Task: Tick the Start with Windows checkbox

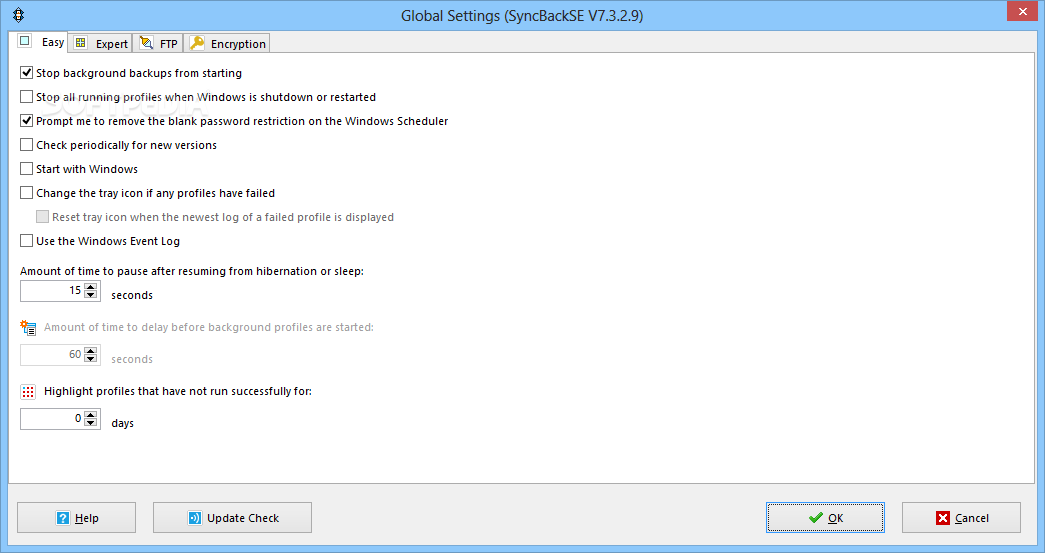Action: click(27, 169)
